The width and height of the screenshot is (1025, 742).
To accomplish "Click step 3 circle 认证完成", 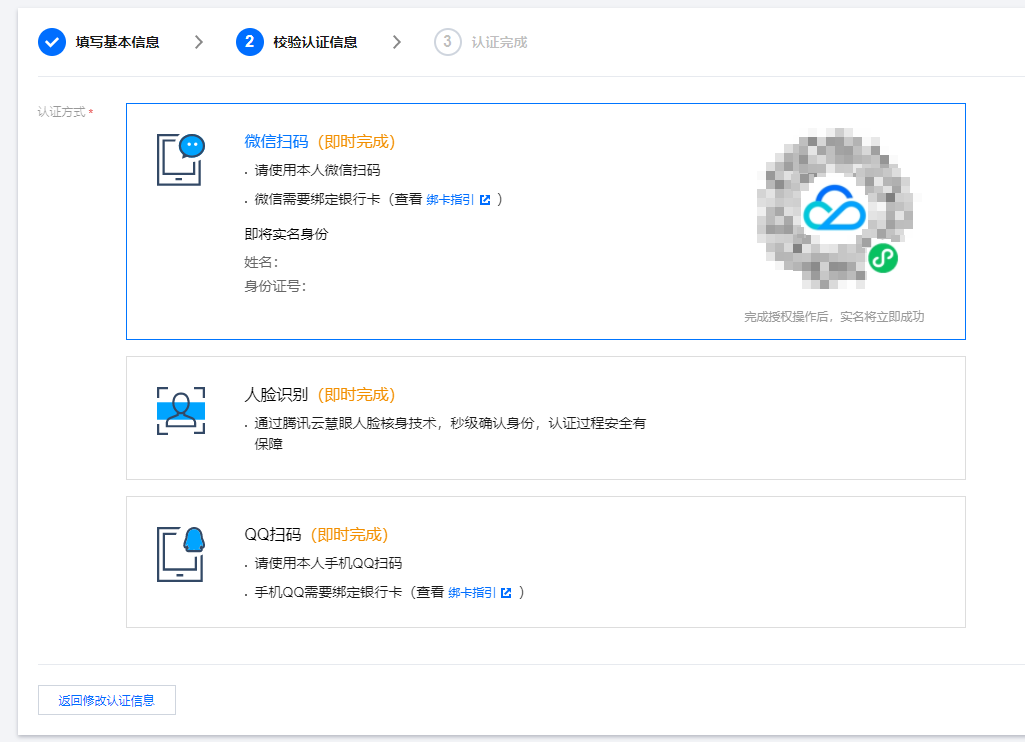I will click(448, 42).
